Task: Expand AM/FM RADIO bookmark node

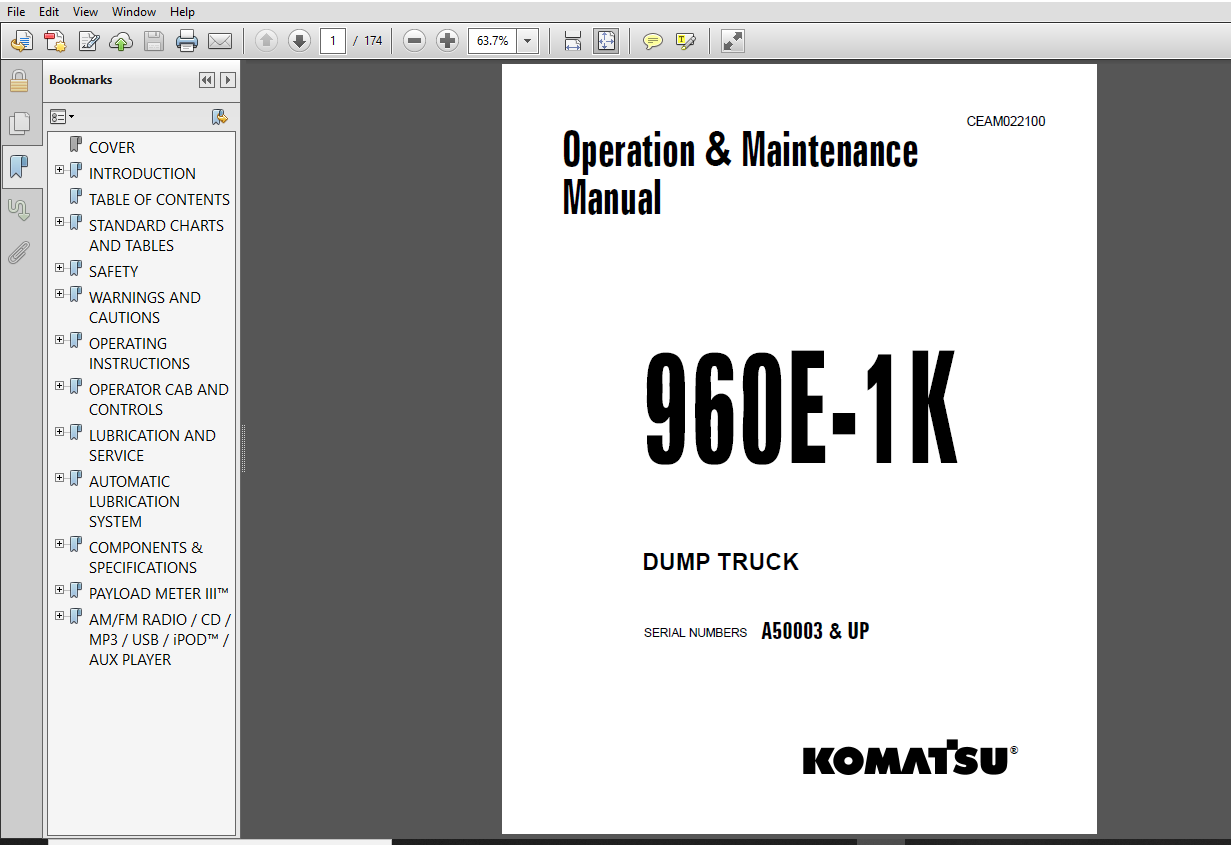Action: 60,616
